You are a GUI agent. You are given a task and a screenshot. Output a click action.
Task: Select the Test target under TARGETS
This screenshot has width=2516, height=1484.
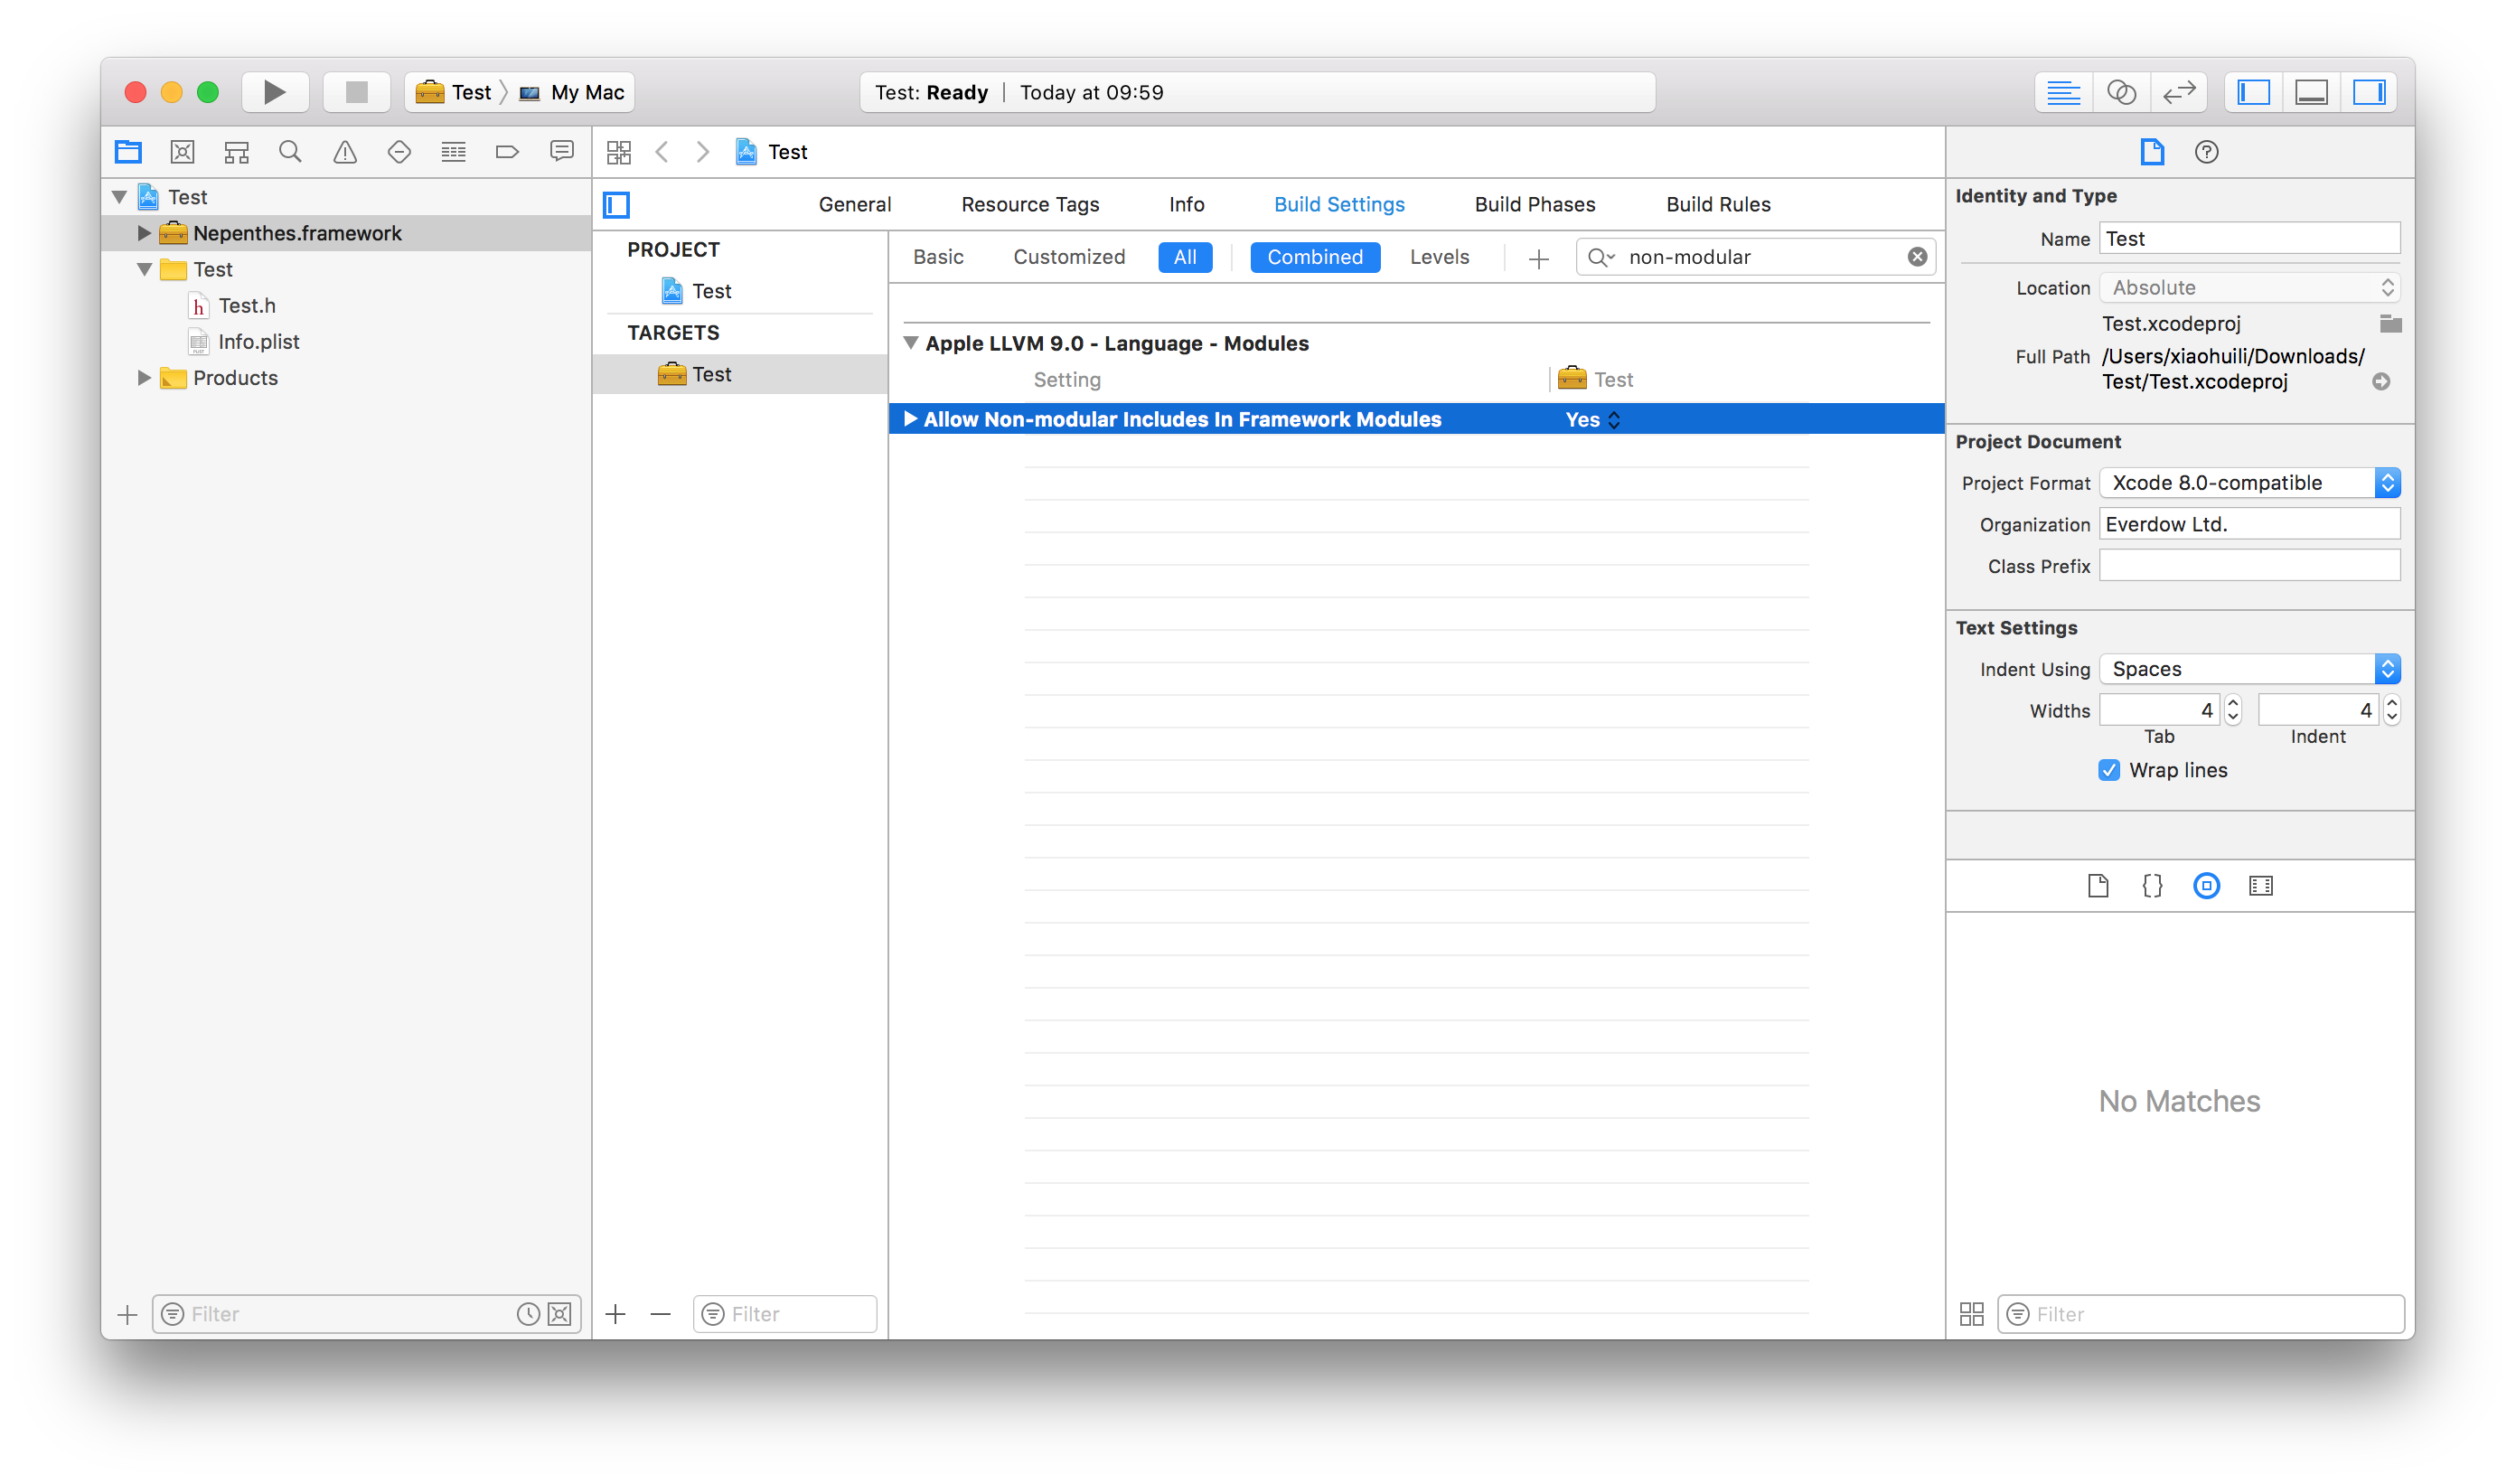pyautogui.click(x=740, y=374)
